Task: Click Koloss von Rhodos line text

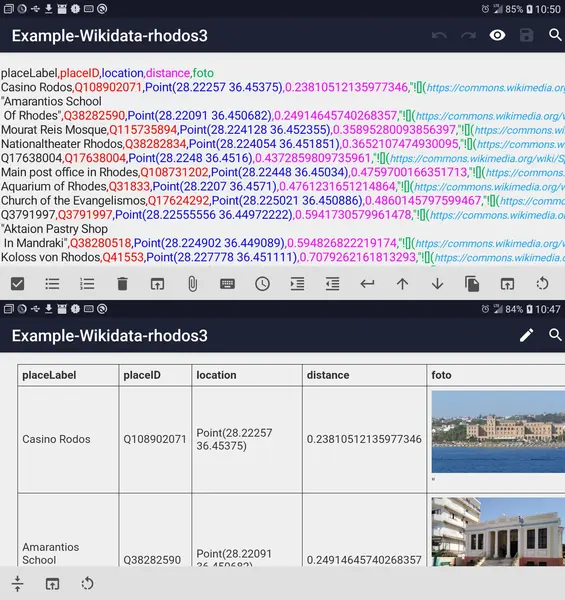Action: [50, 257]
